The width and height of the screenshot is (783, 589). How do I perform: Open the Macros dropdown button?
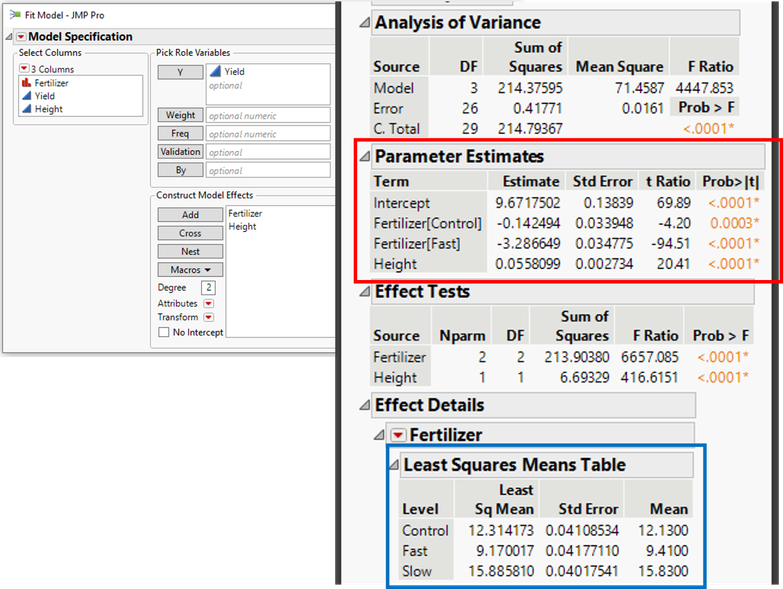point(190,270)
